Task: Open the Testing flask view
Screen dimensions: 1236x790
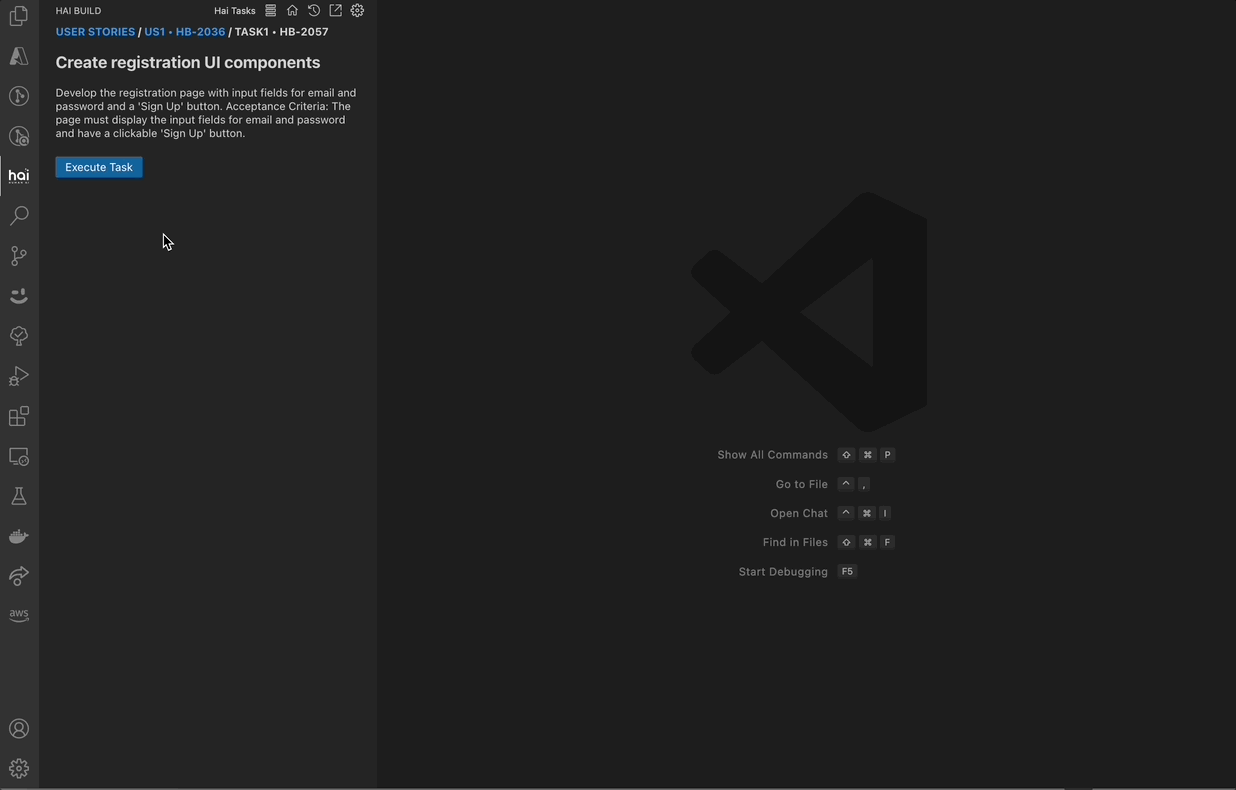Action: point(19,496)
